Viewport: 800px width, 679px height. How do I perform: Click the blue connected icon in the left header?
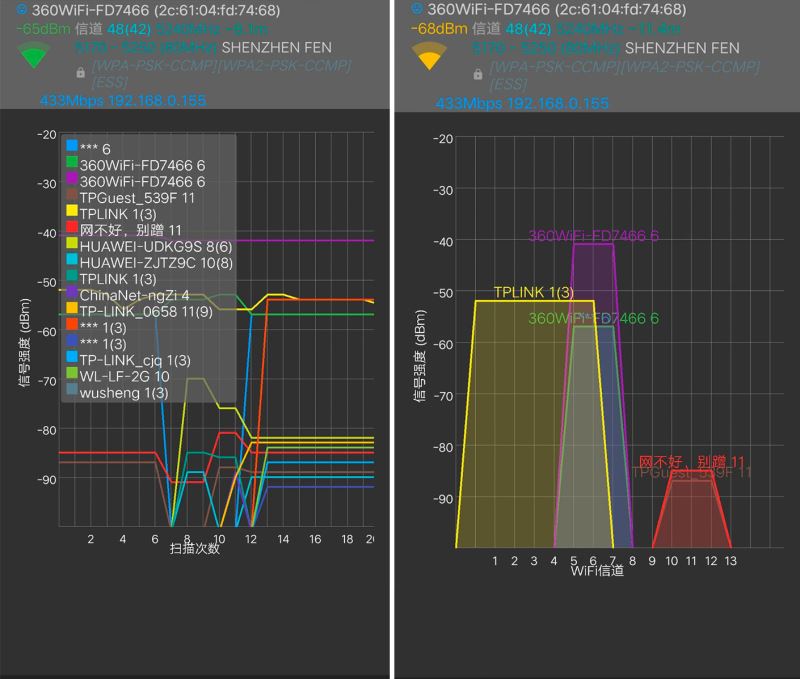[22, 9]
